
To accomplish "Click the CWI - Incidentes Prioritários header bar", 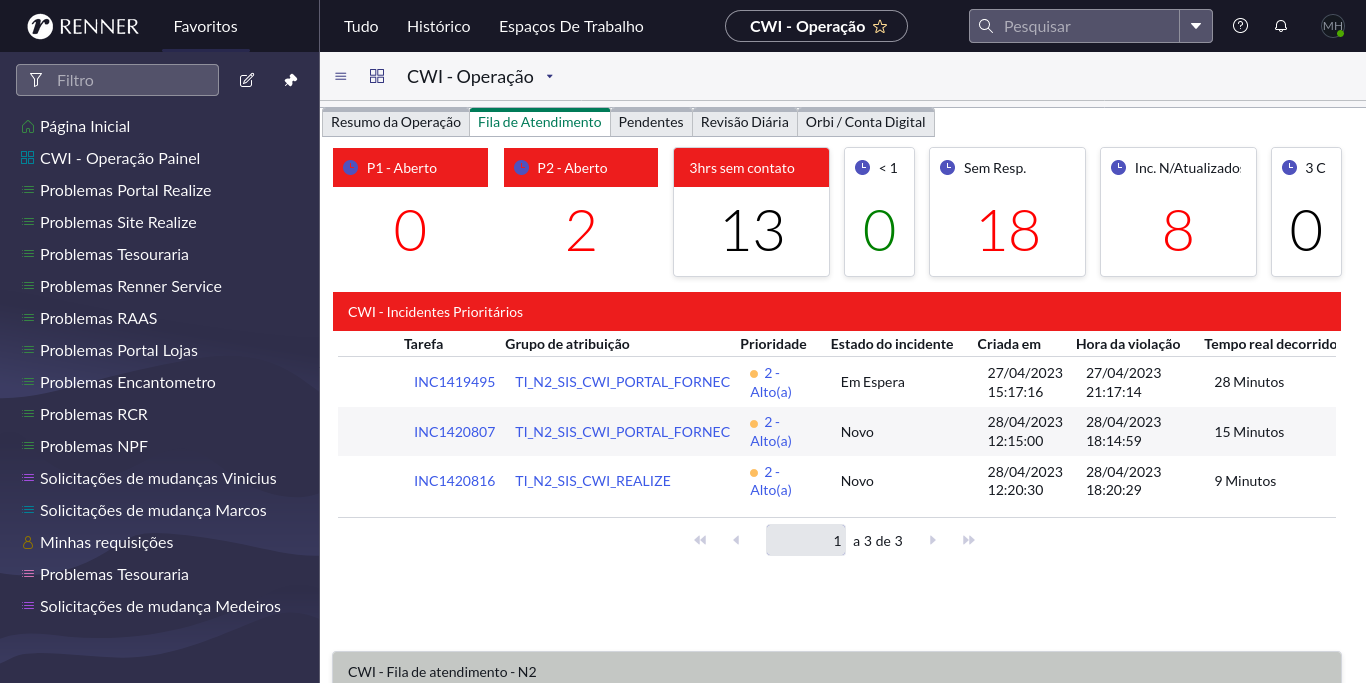I will click(x=837, y=312).
